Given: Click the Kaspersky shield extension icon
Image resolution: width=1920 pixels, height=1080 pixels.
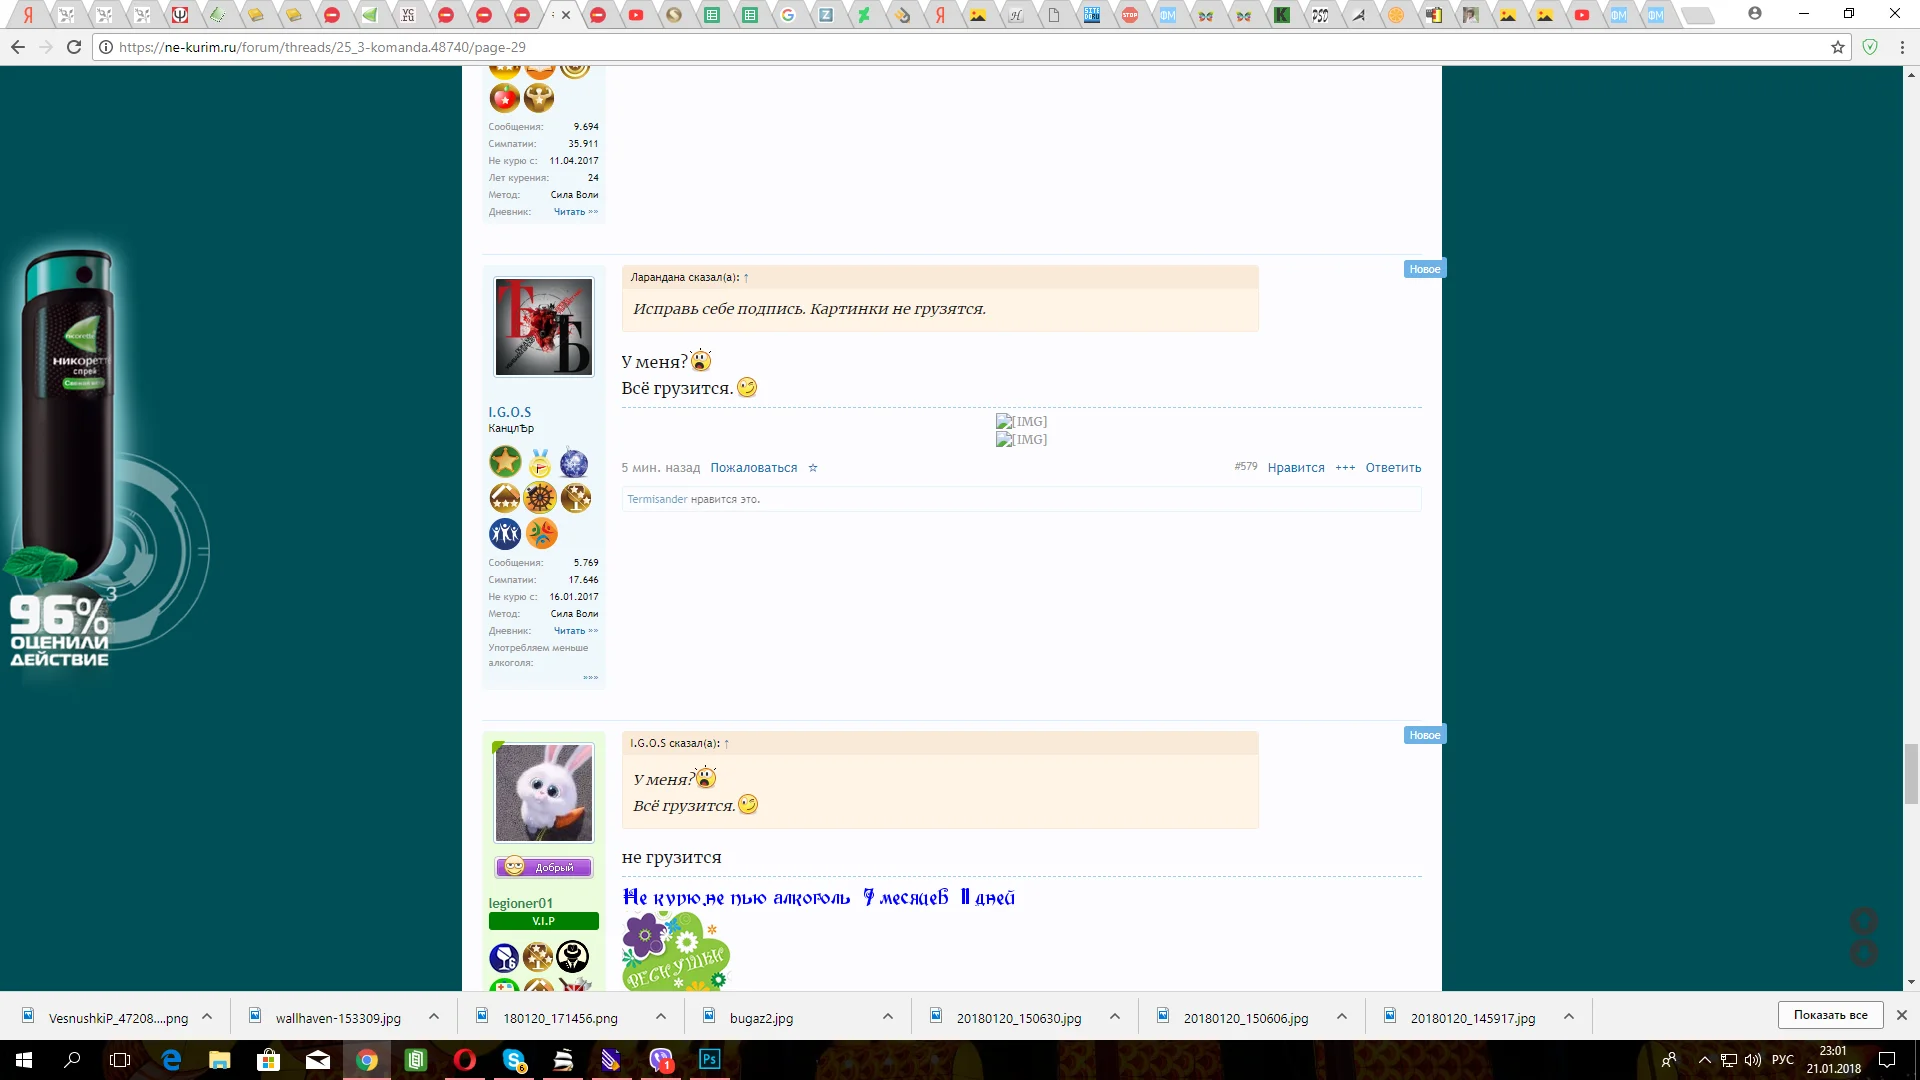Looking at the screenshot, I should tap(1870, 47).
